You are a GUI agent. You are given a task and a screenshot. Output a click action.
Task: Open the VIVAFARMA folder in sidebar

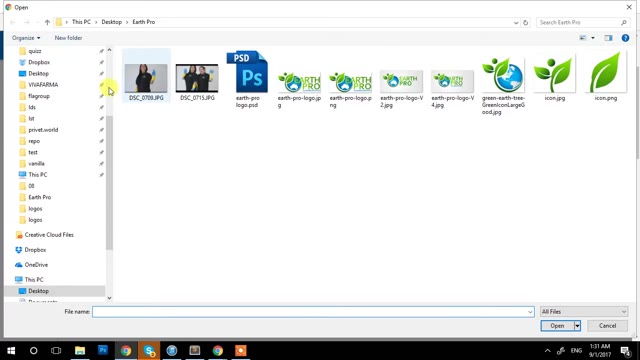[x=43, y=85]
